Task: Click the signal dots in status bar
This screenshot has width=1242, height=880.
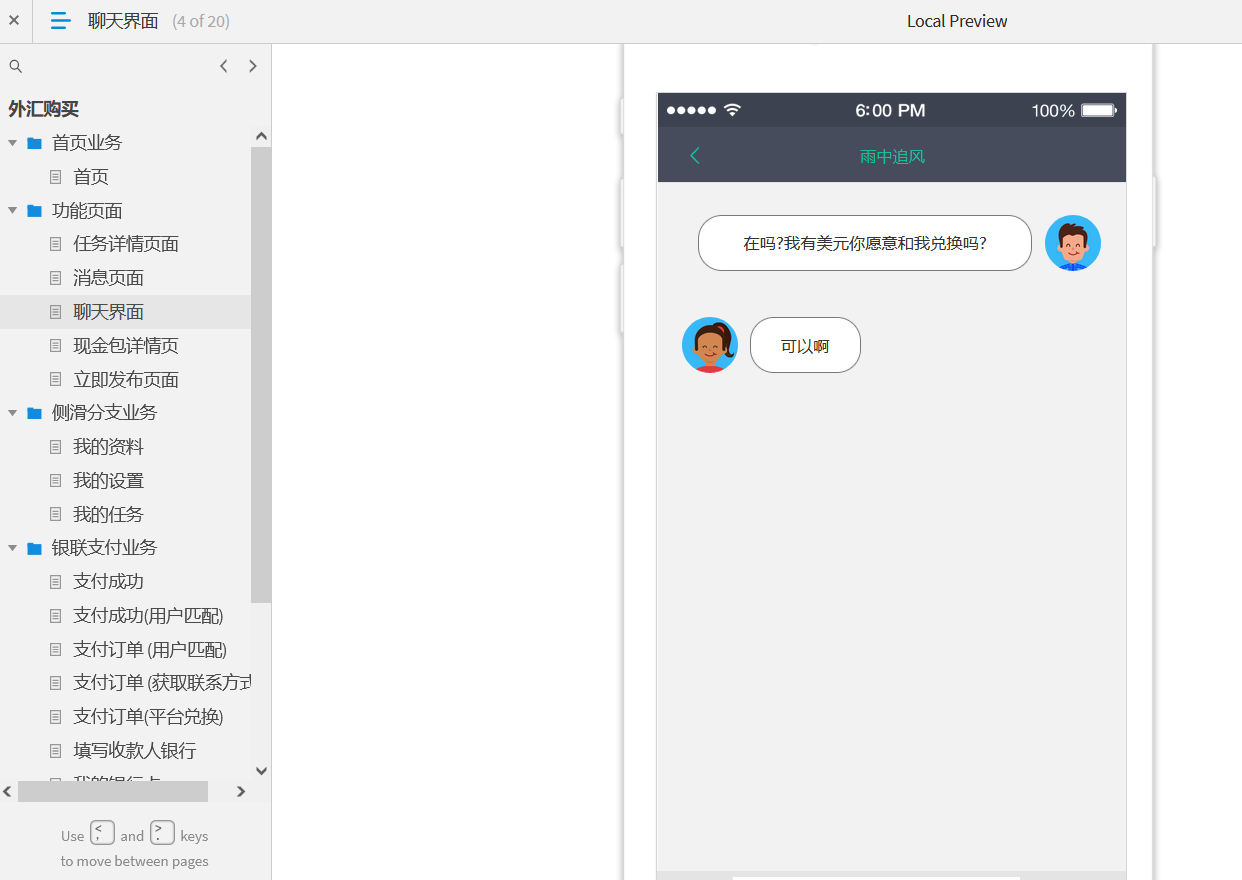Action: pyautogui.click(x=691, y=110)
